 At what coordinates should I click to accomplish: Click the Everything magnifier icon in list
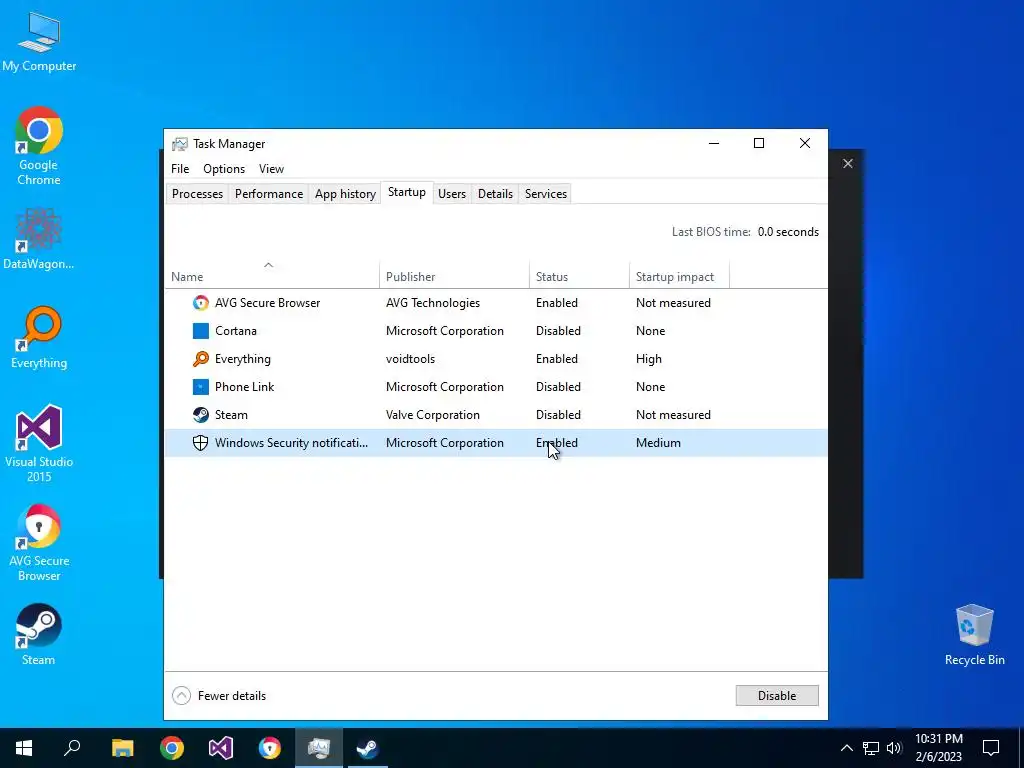pyautogui.click(x=200, y=359)
